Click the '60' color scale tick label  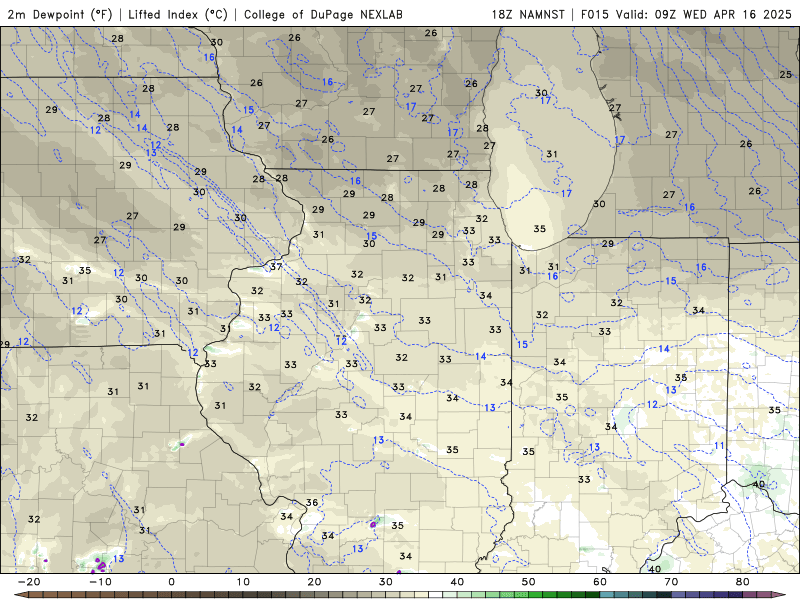(x=600, y=582)
